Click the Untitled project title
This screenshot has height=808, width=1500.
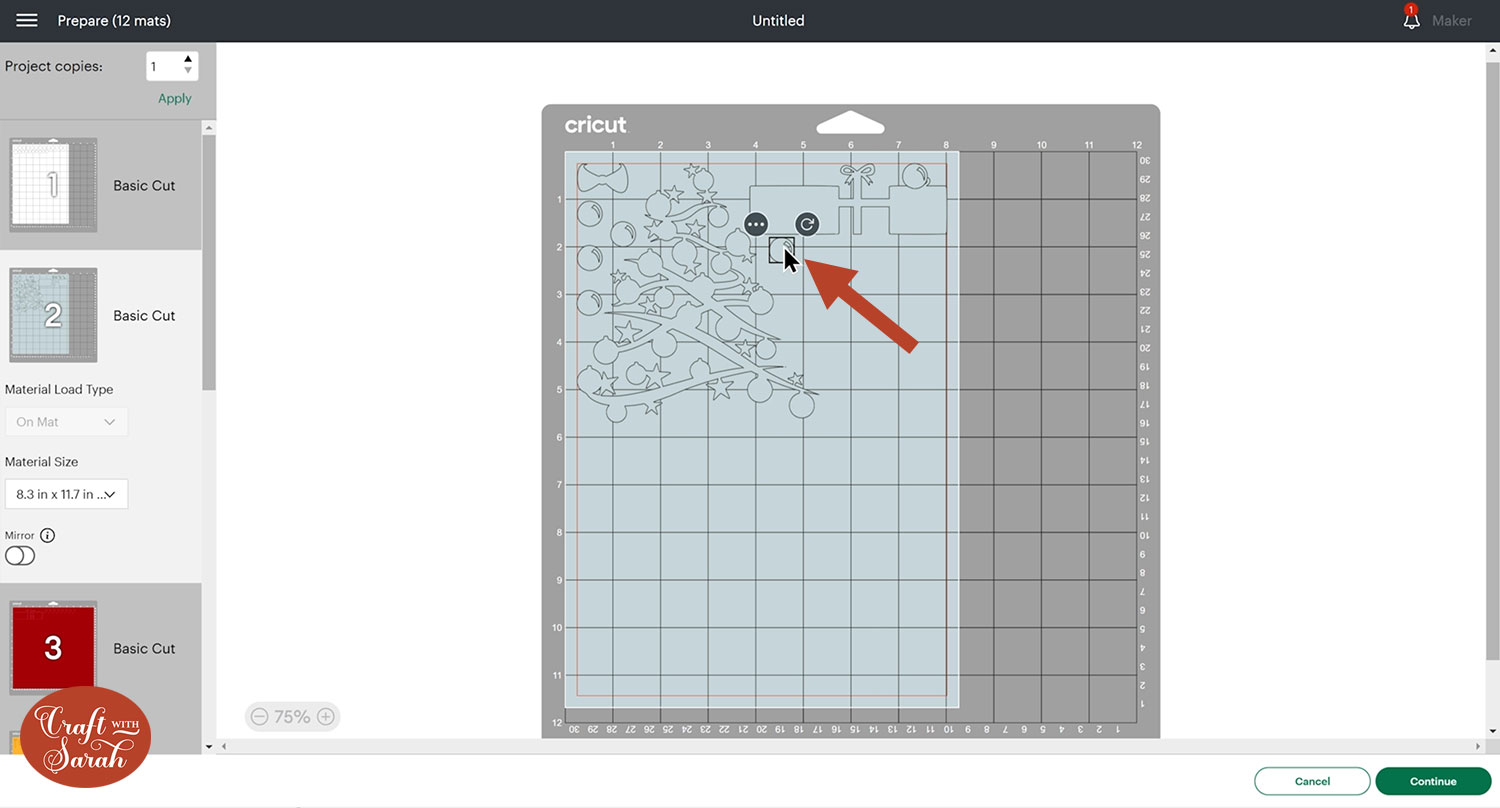(778, 21)
